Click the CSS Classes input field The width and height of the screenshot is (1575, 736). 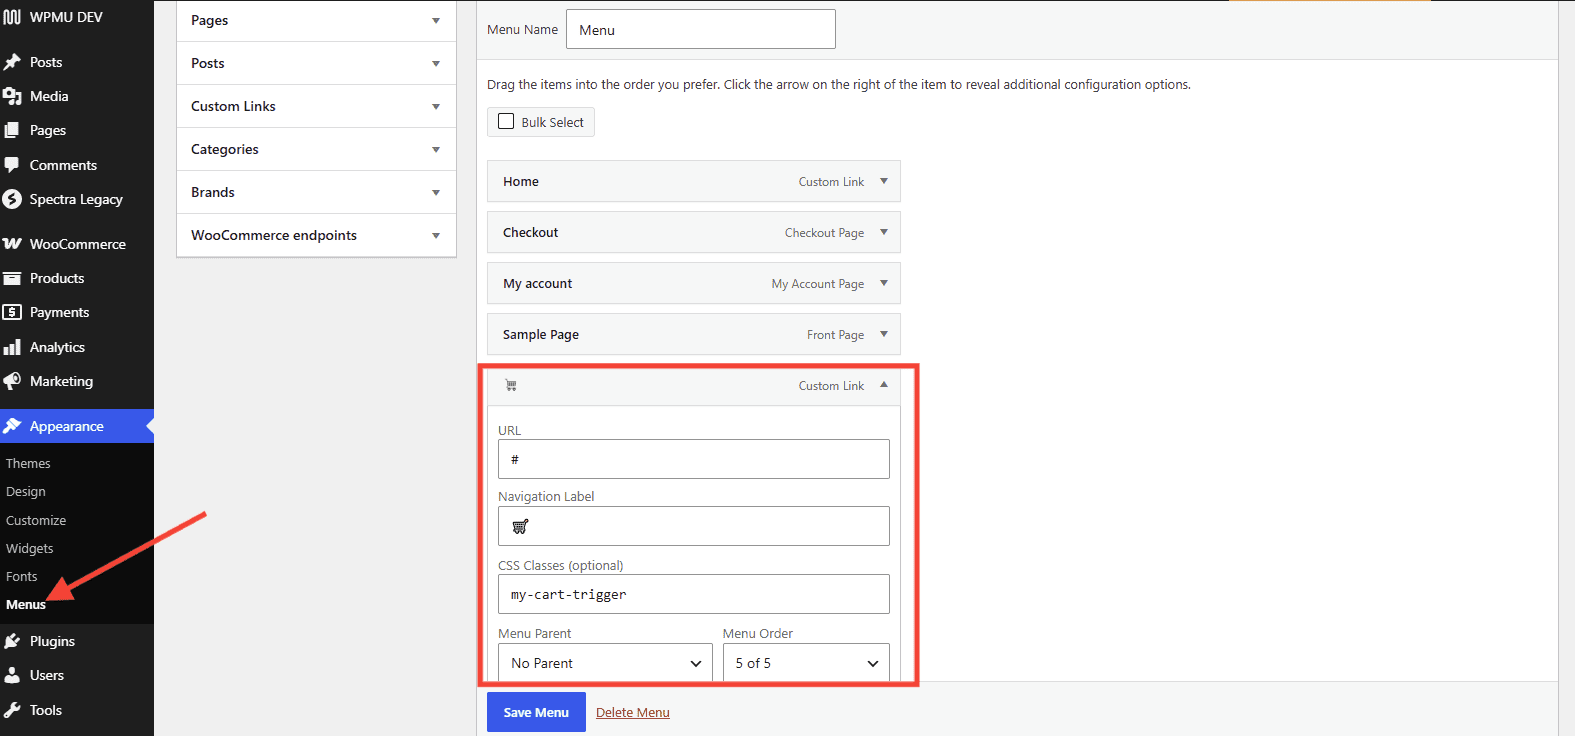pyautogui.click(x=694, y=594)
